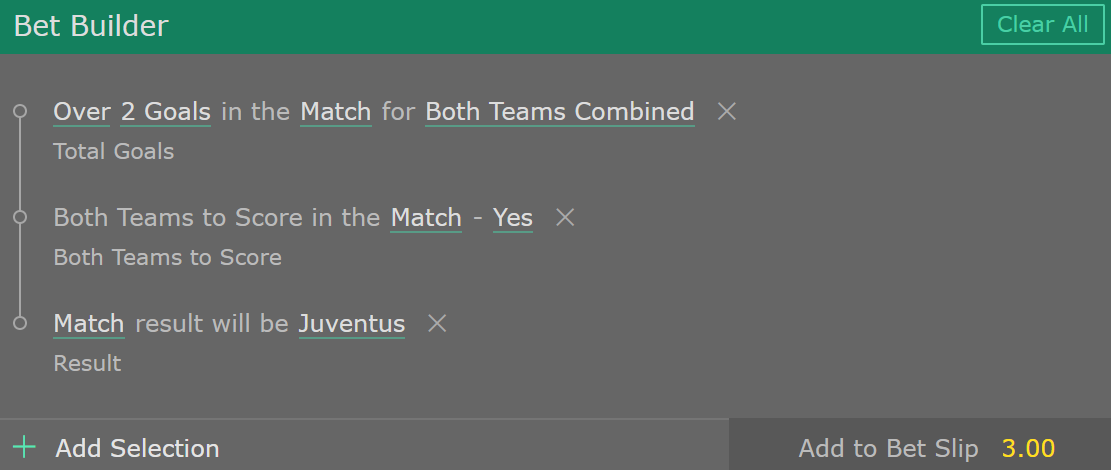The width and height of the screenshot is (1111, 470).
Task: Change the 2 Goals value
Action: click(166, 112)
